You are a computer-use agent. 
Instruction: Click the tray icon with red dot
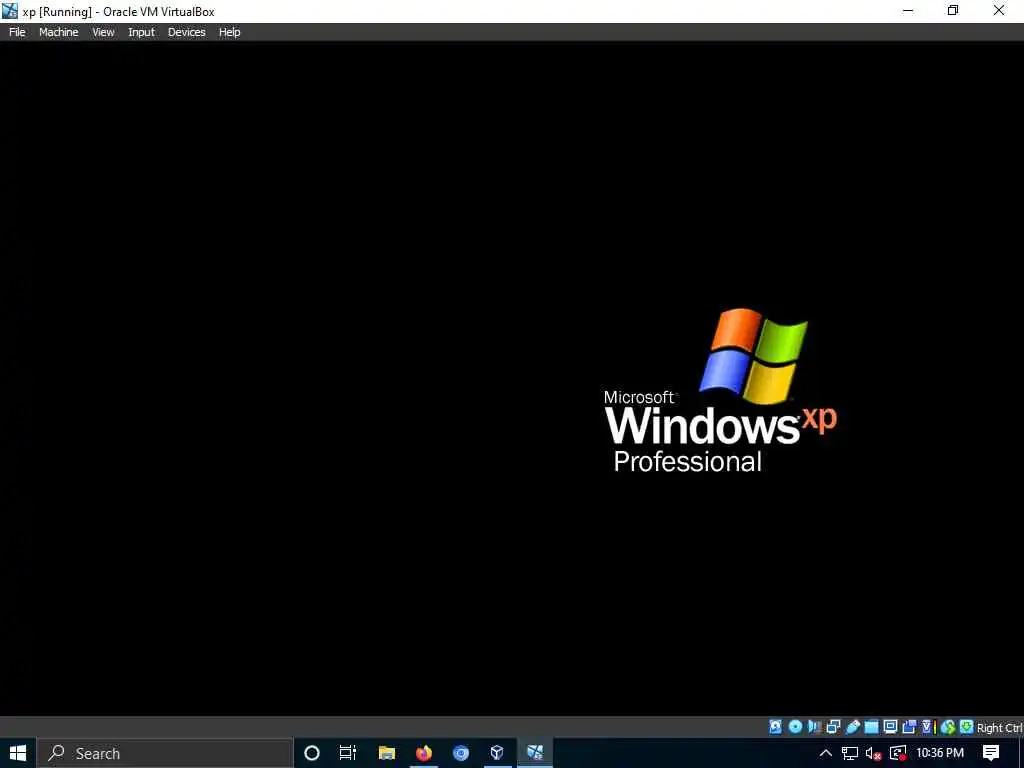coord(898,753)
